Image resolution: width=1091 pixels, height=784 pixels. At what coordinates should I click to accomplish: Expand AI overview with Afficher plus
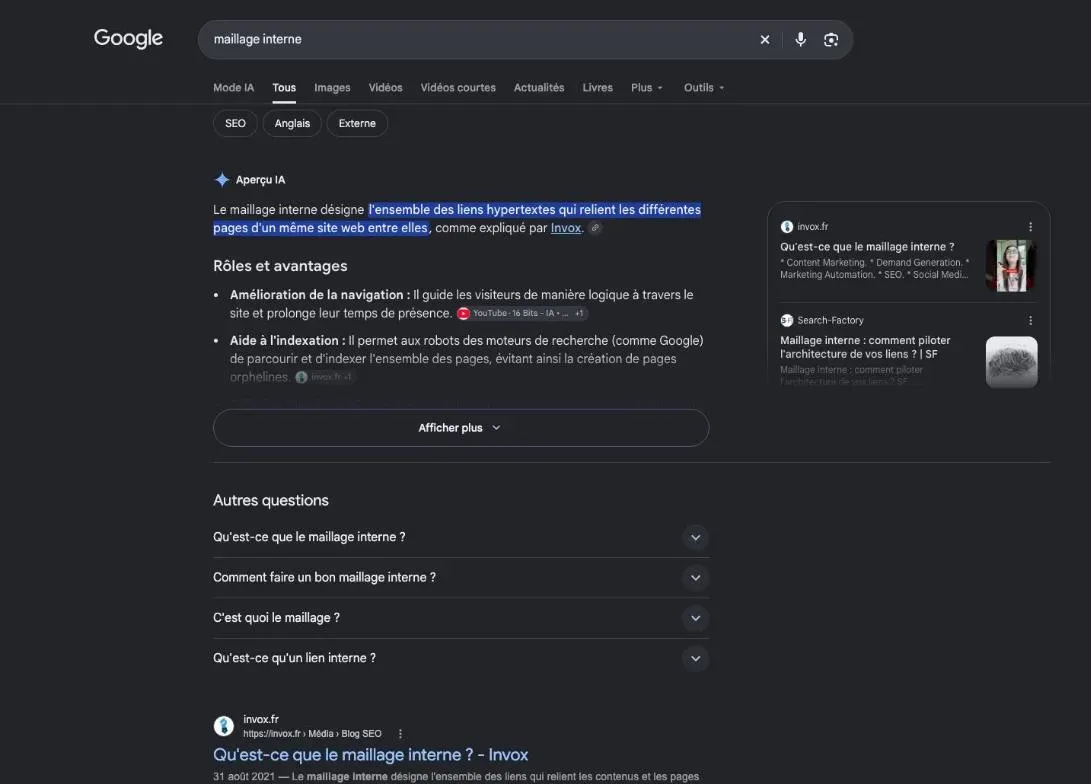point(461,428)
